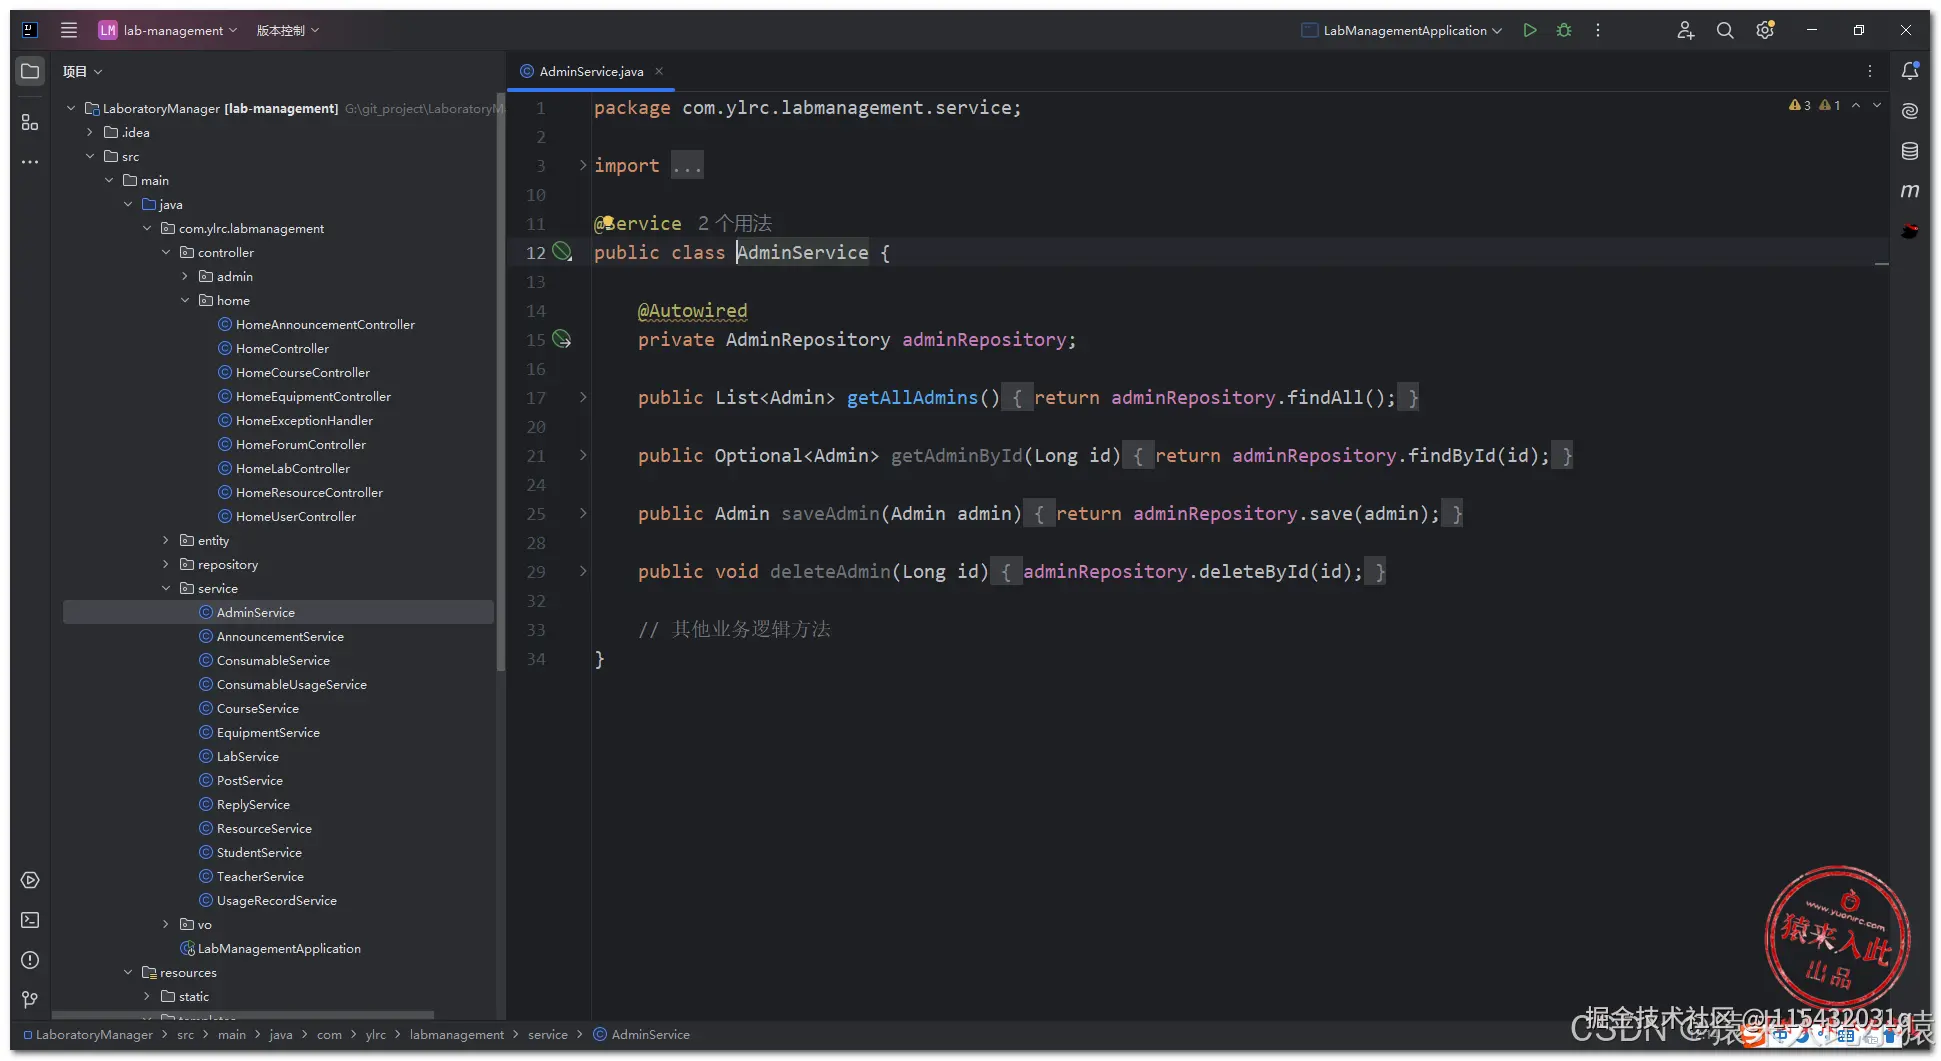Open the Project tool window folder icon
The height and width of the screenshot is (1061, 1941).
pos(30,71)
